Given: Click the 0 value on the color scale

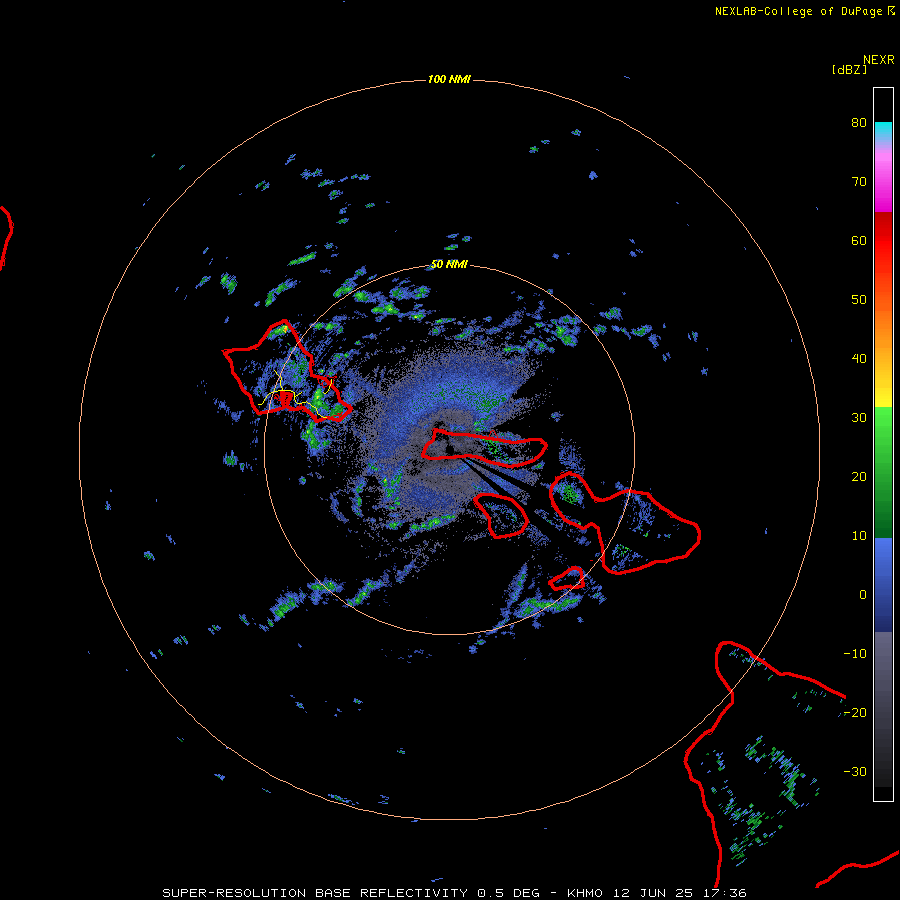Looking at the screenshot, I should click(x=863, y=595).
